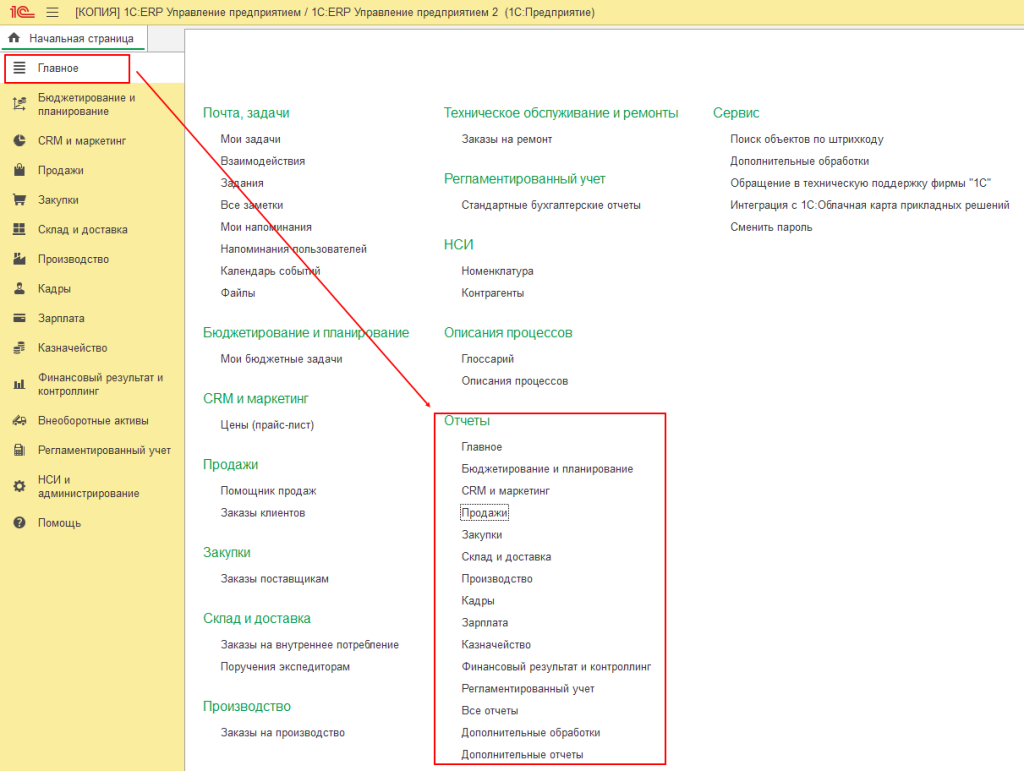The image size is (1024, 771).
Task: Select Главное section in sidebar
Action: coord(58,68)
